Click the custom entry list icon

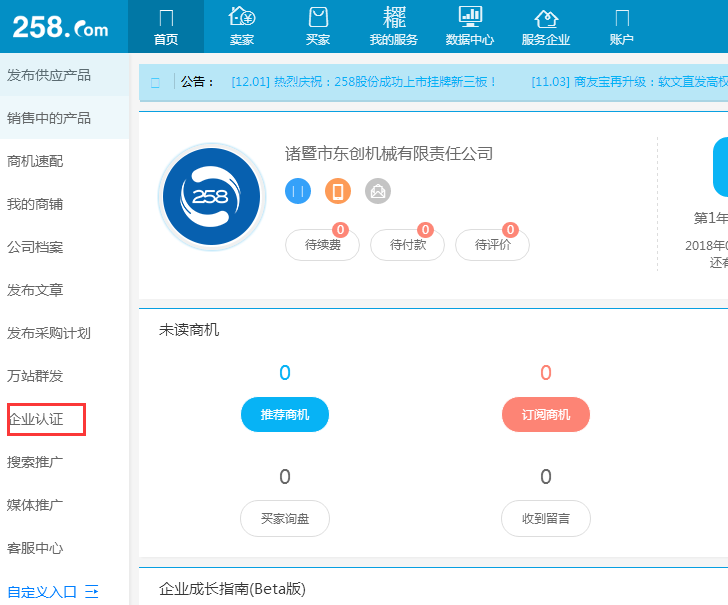91,592
